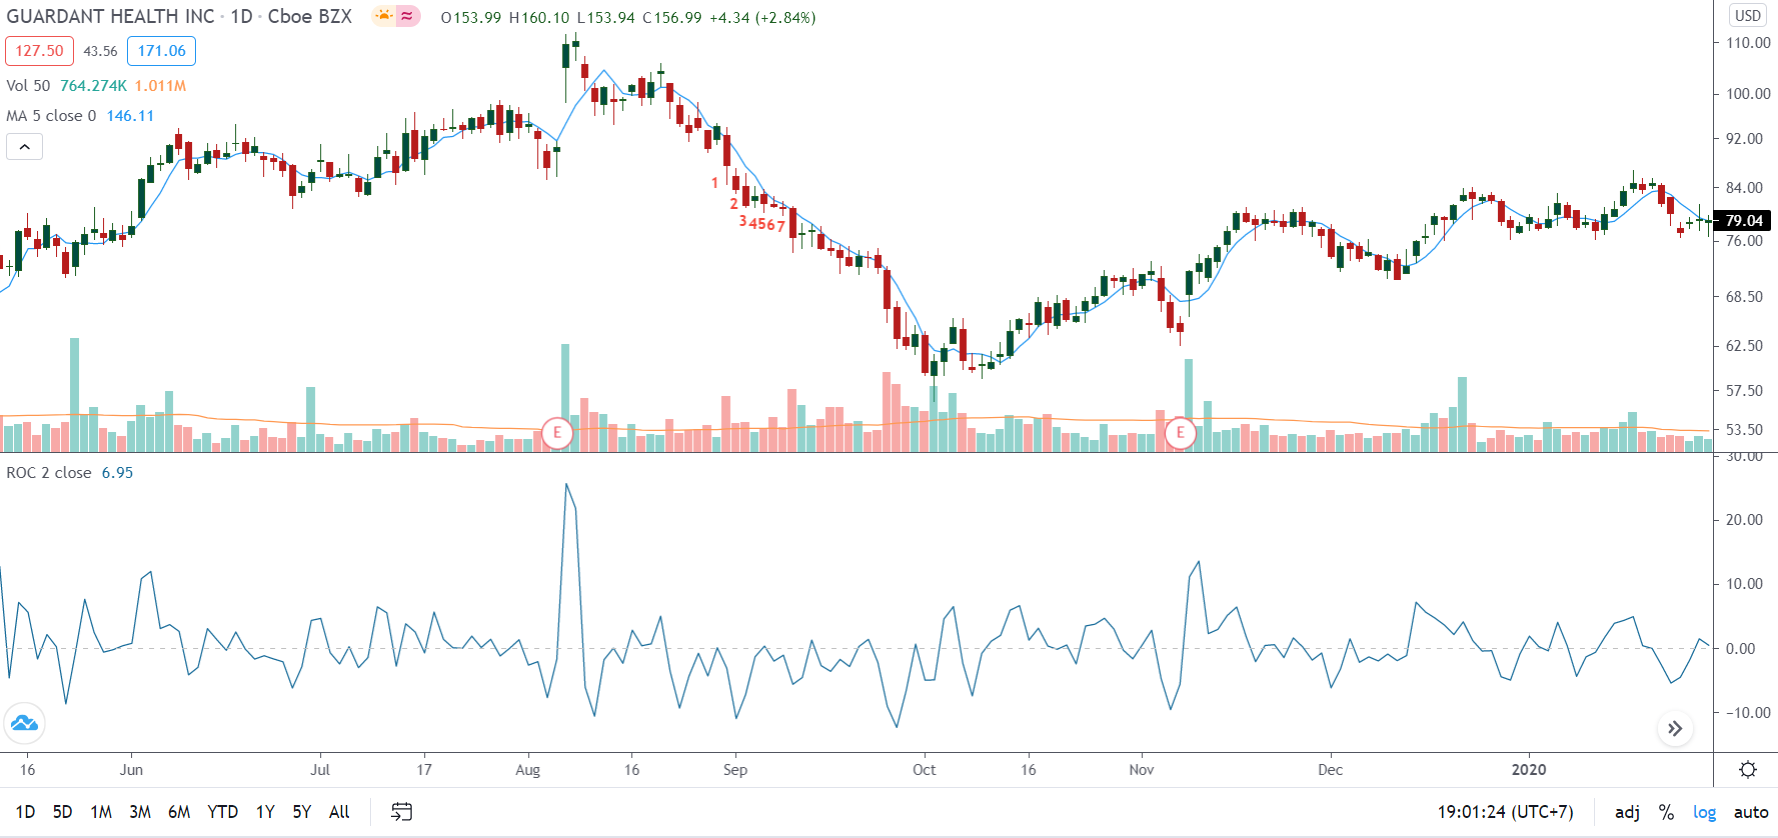1778x838 pixels.
Task: Select the 5Y time range
Action: 301,812
